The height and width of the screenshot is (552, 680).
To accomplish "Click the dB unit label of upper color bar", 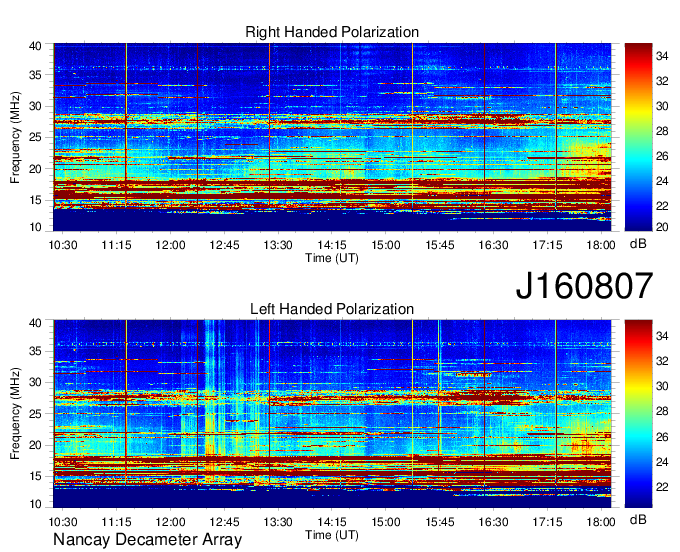I will [638, 244].
